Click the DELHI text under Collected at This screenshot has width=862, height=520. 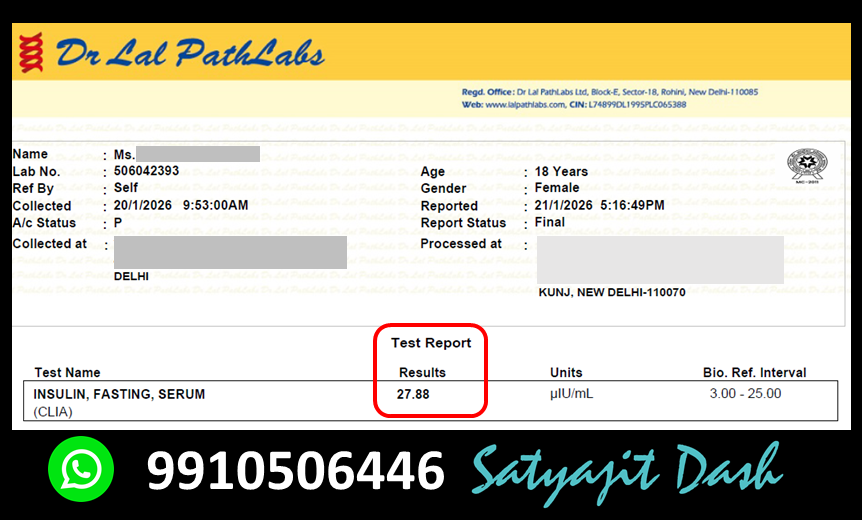click(131, 276)
